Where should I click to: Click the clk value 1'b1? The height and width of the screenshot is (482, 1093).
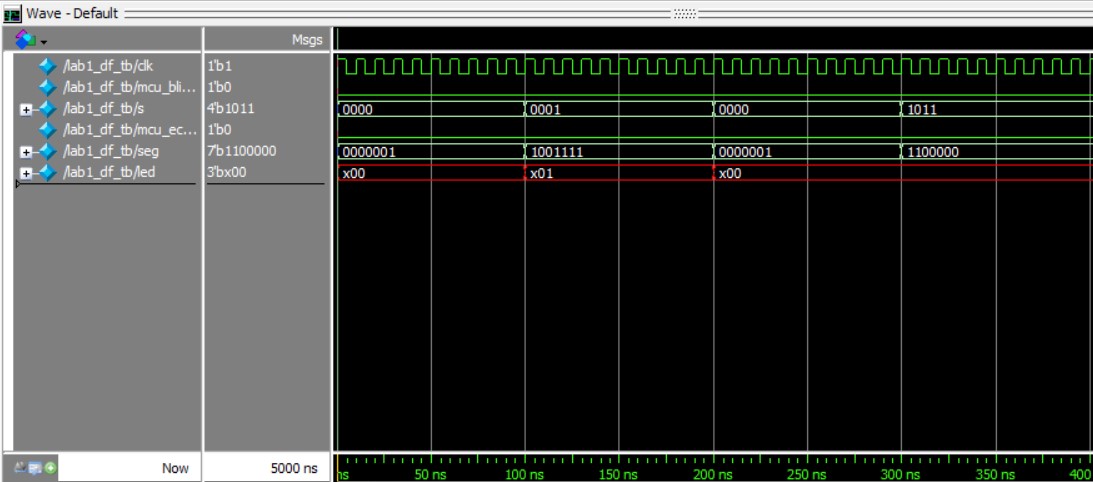pos(219,67)
